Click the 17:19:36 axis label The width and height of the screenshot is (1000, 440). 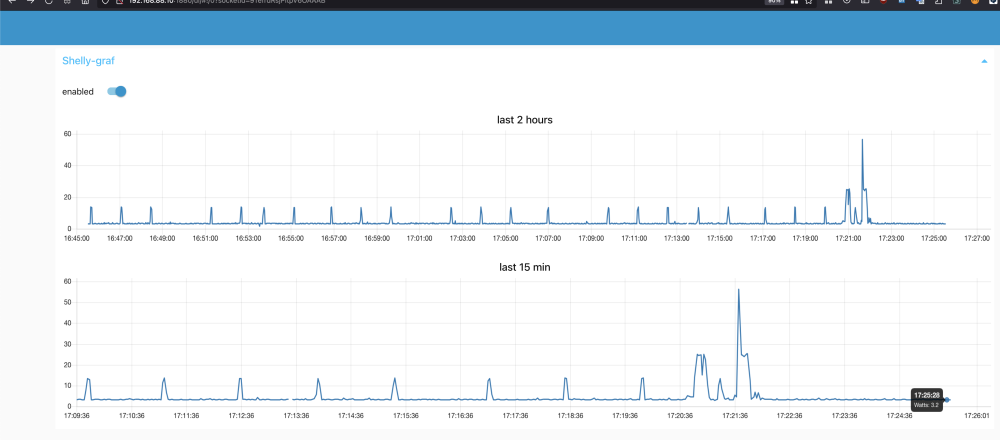tap(625, 416)
